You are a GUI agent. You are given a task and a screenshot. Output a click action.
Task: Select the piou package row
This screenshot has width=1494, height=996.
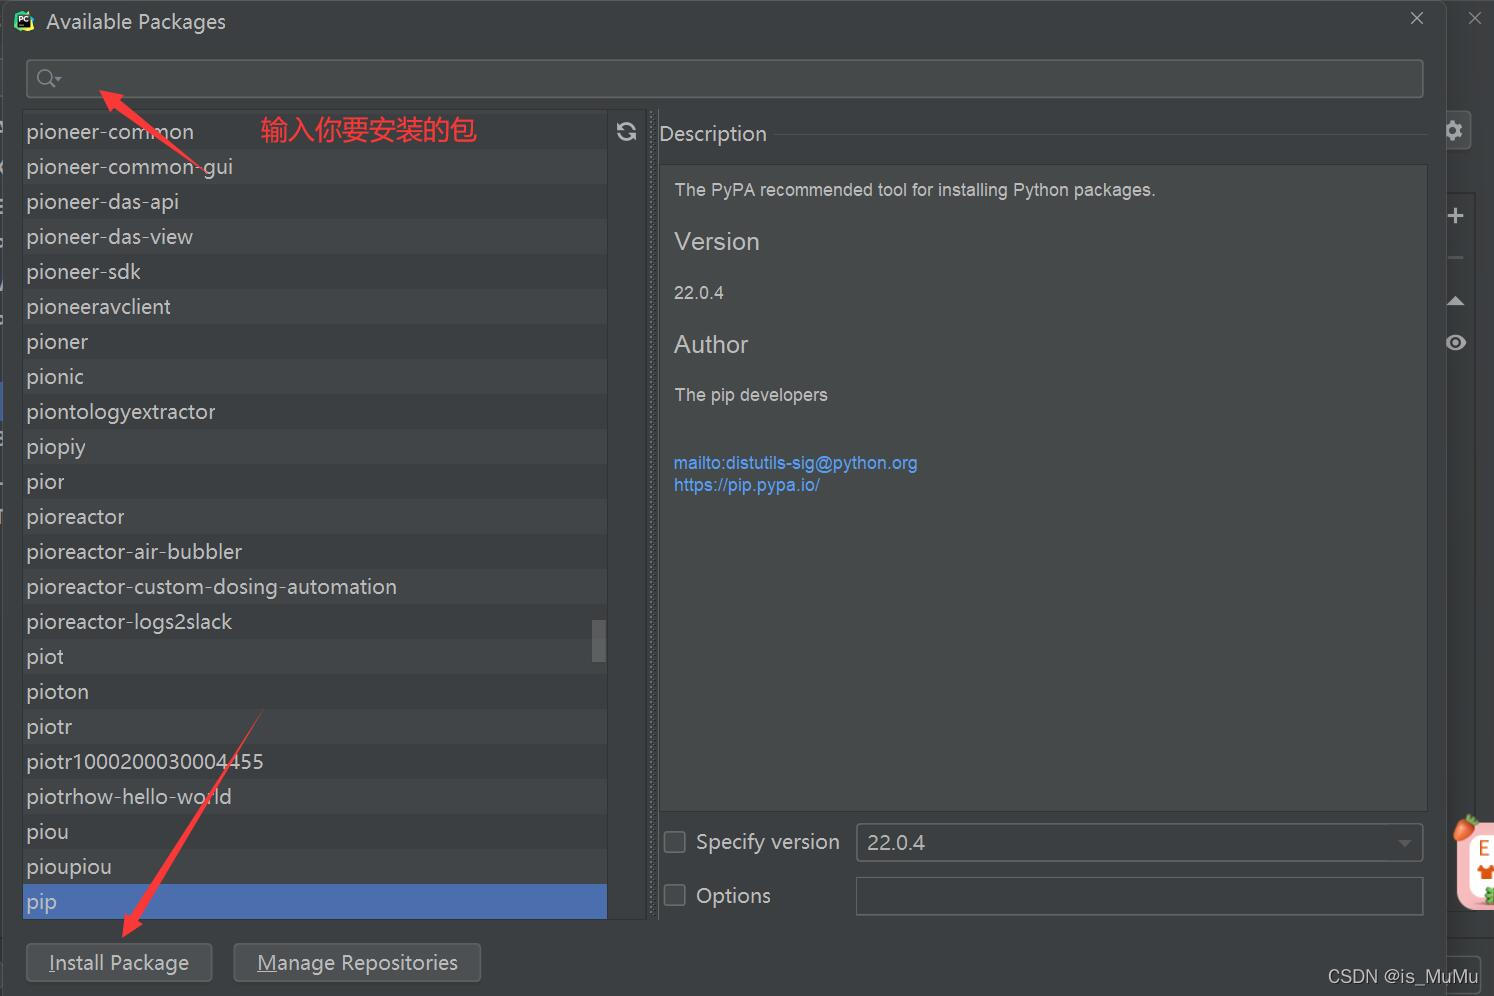(315, 832)
